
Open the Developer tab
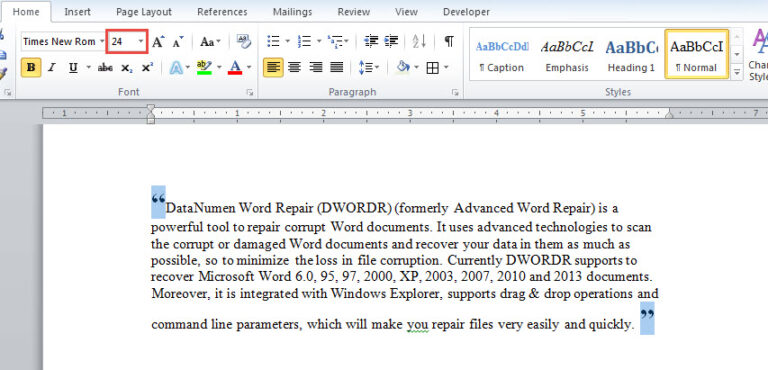point(466,12)
